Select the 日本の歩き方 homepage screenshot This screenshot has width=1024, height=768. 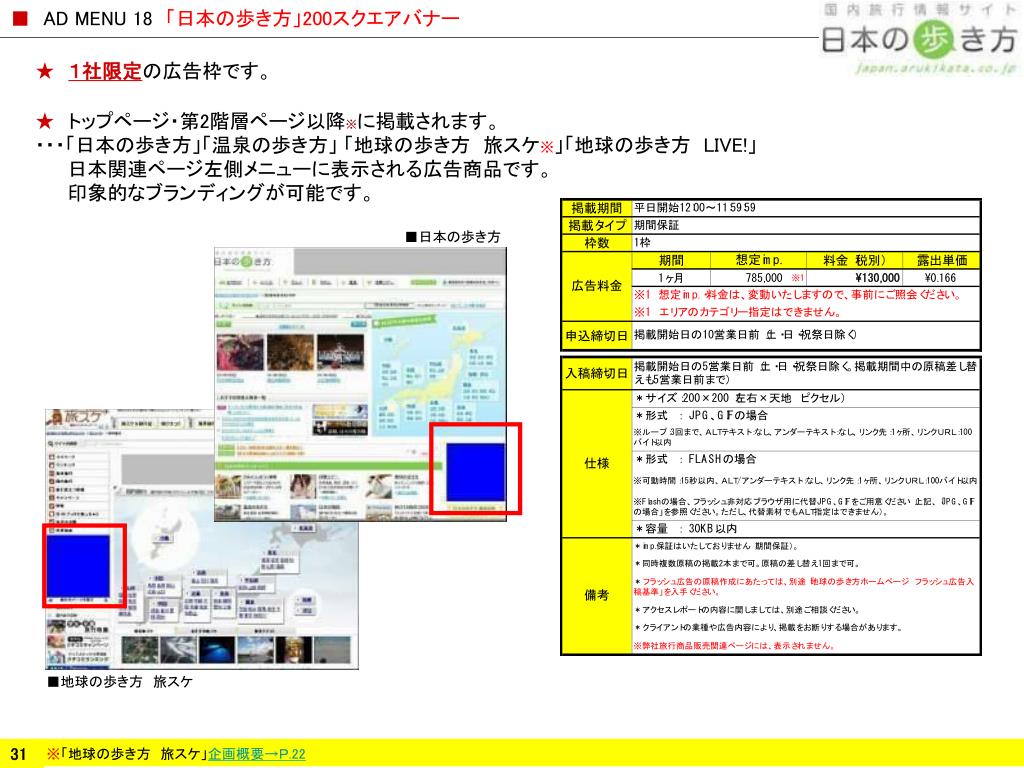(x=360, y=384)
